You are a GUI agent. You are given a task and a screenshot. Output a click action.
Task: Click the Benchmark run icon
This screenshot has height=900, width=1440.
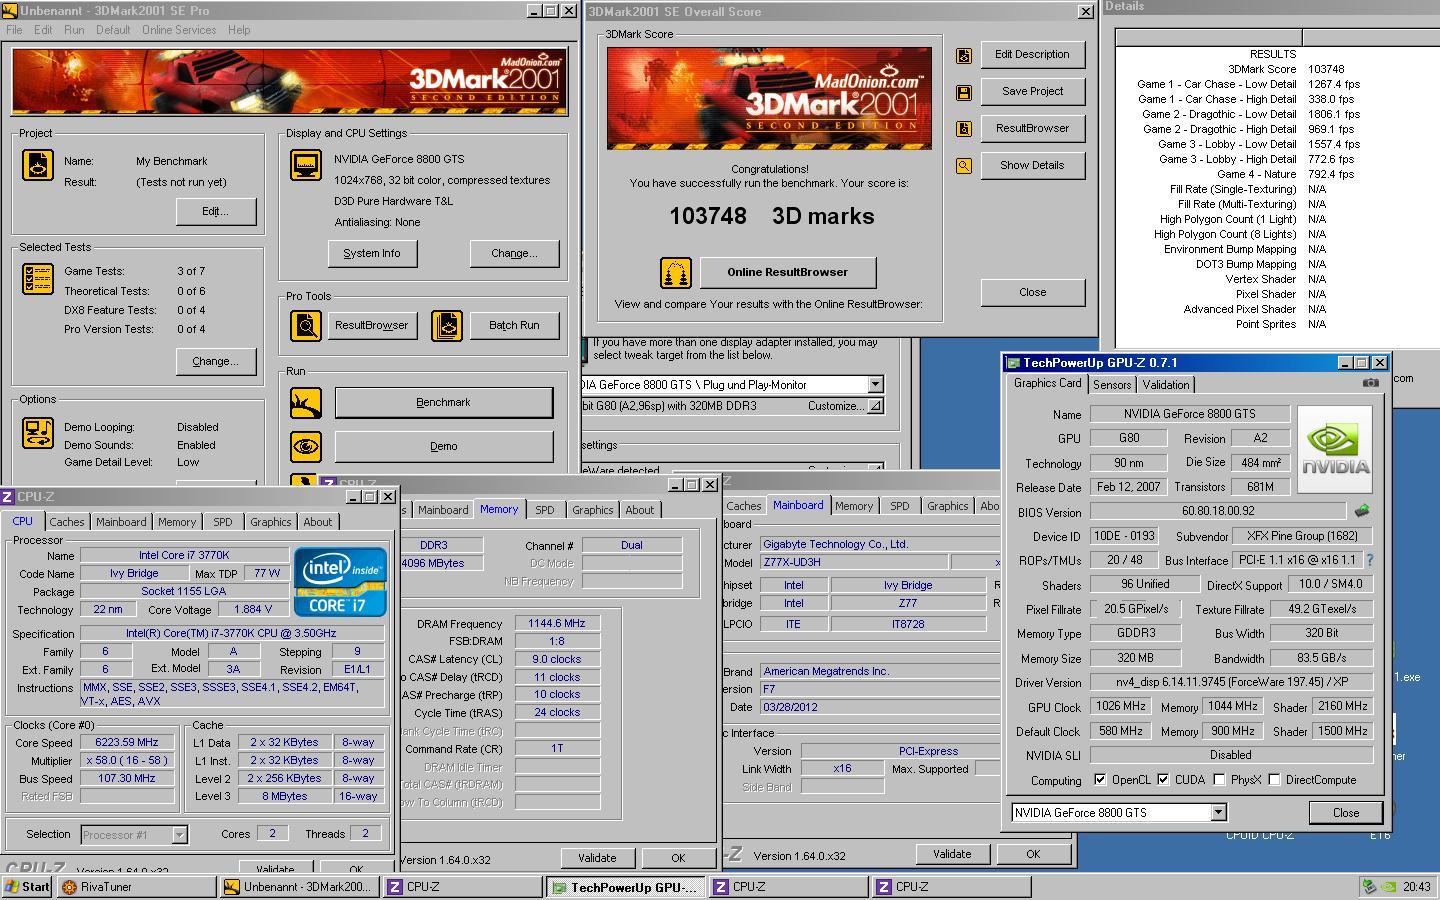[x=306, y=402]
